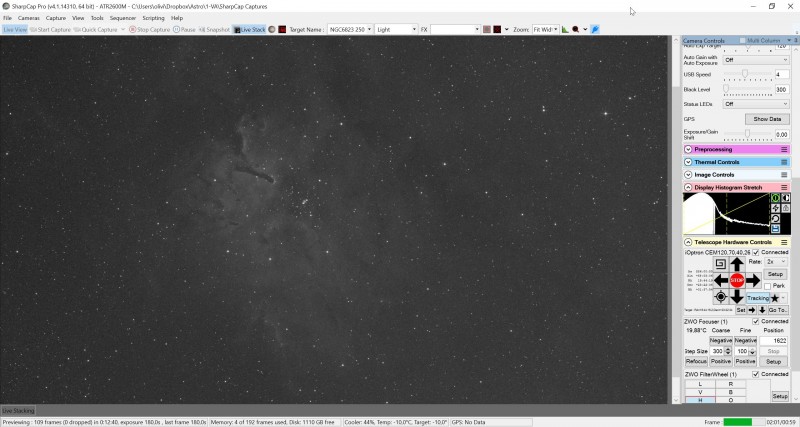Click the lightning bolt auto-stretch icon
This screenshot has width=800, height=427.
pyautogui.click(x=776, y=208)
